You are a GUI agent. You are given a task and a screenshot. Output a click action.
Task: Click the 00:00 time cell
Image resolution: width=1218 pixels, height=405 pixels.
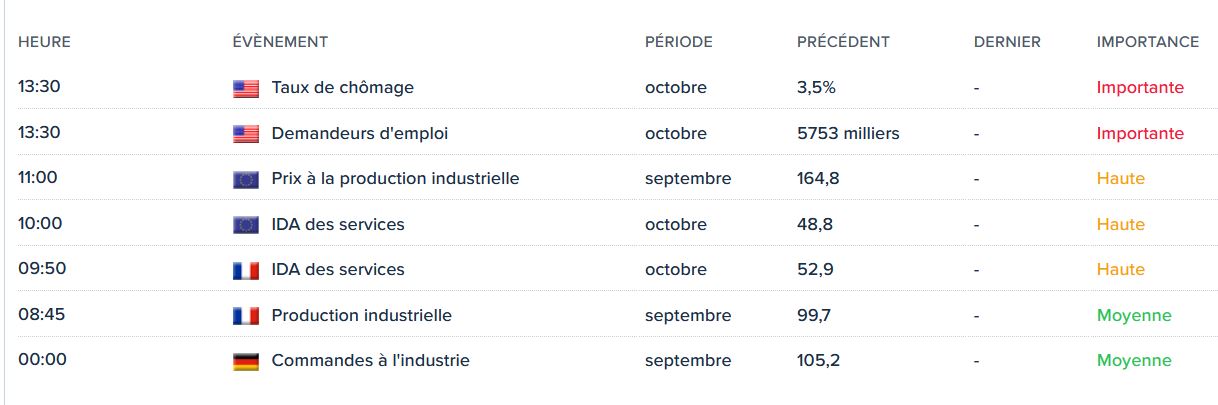(42, 360)
